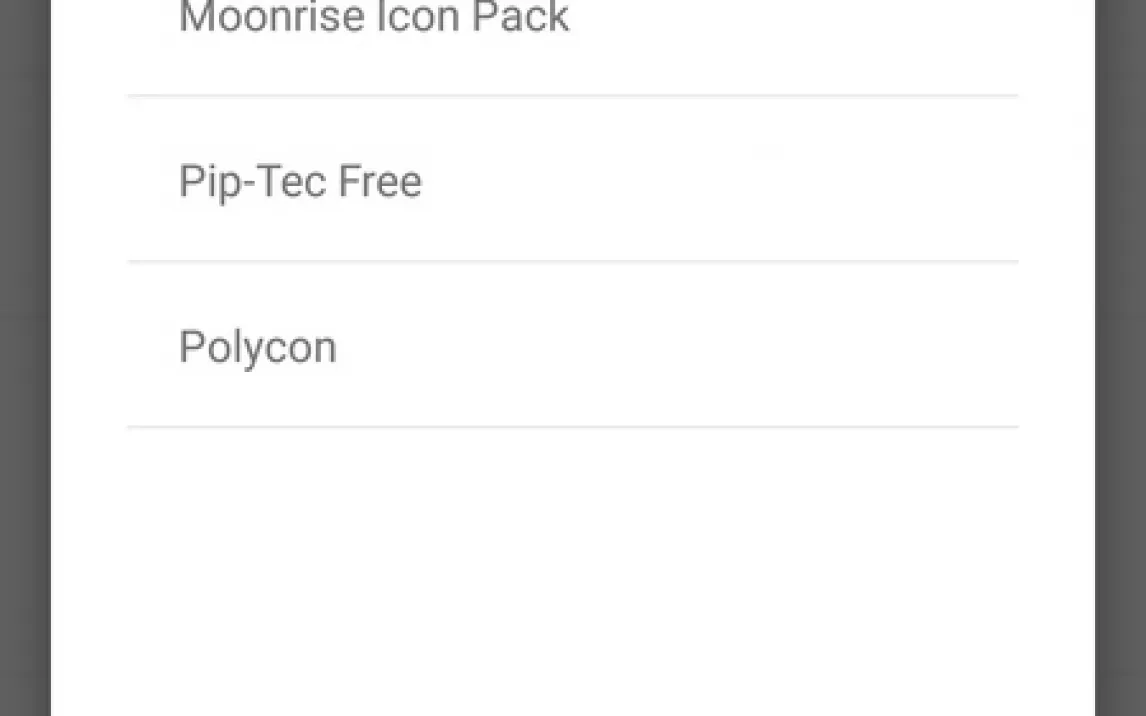The width and height of the screenshot is (1146, 716).
Task: Click the Moonrise Icon Pack label text
Action: click(374, 16)
